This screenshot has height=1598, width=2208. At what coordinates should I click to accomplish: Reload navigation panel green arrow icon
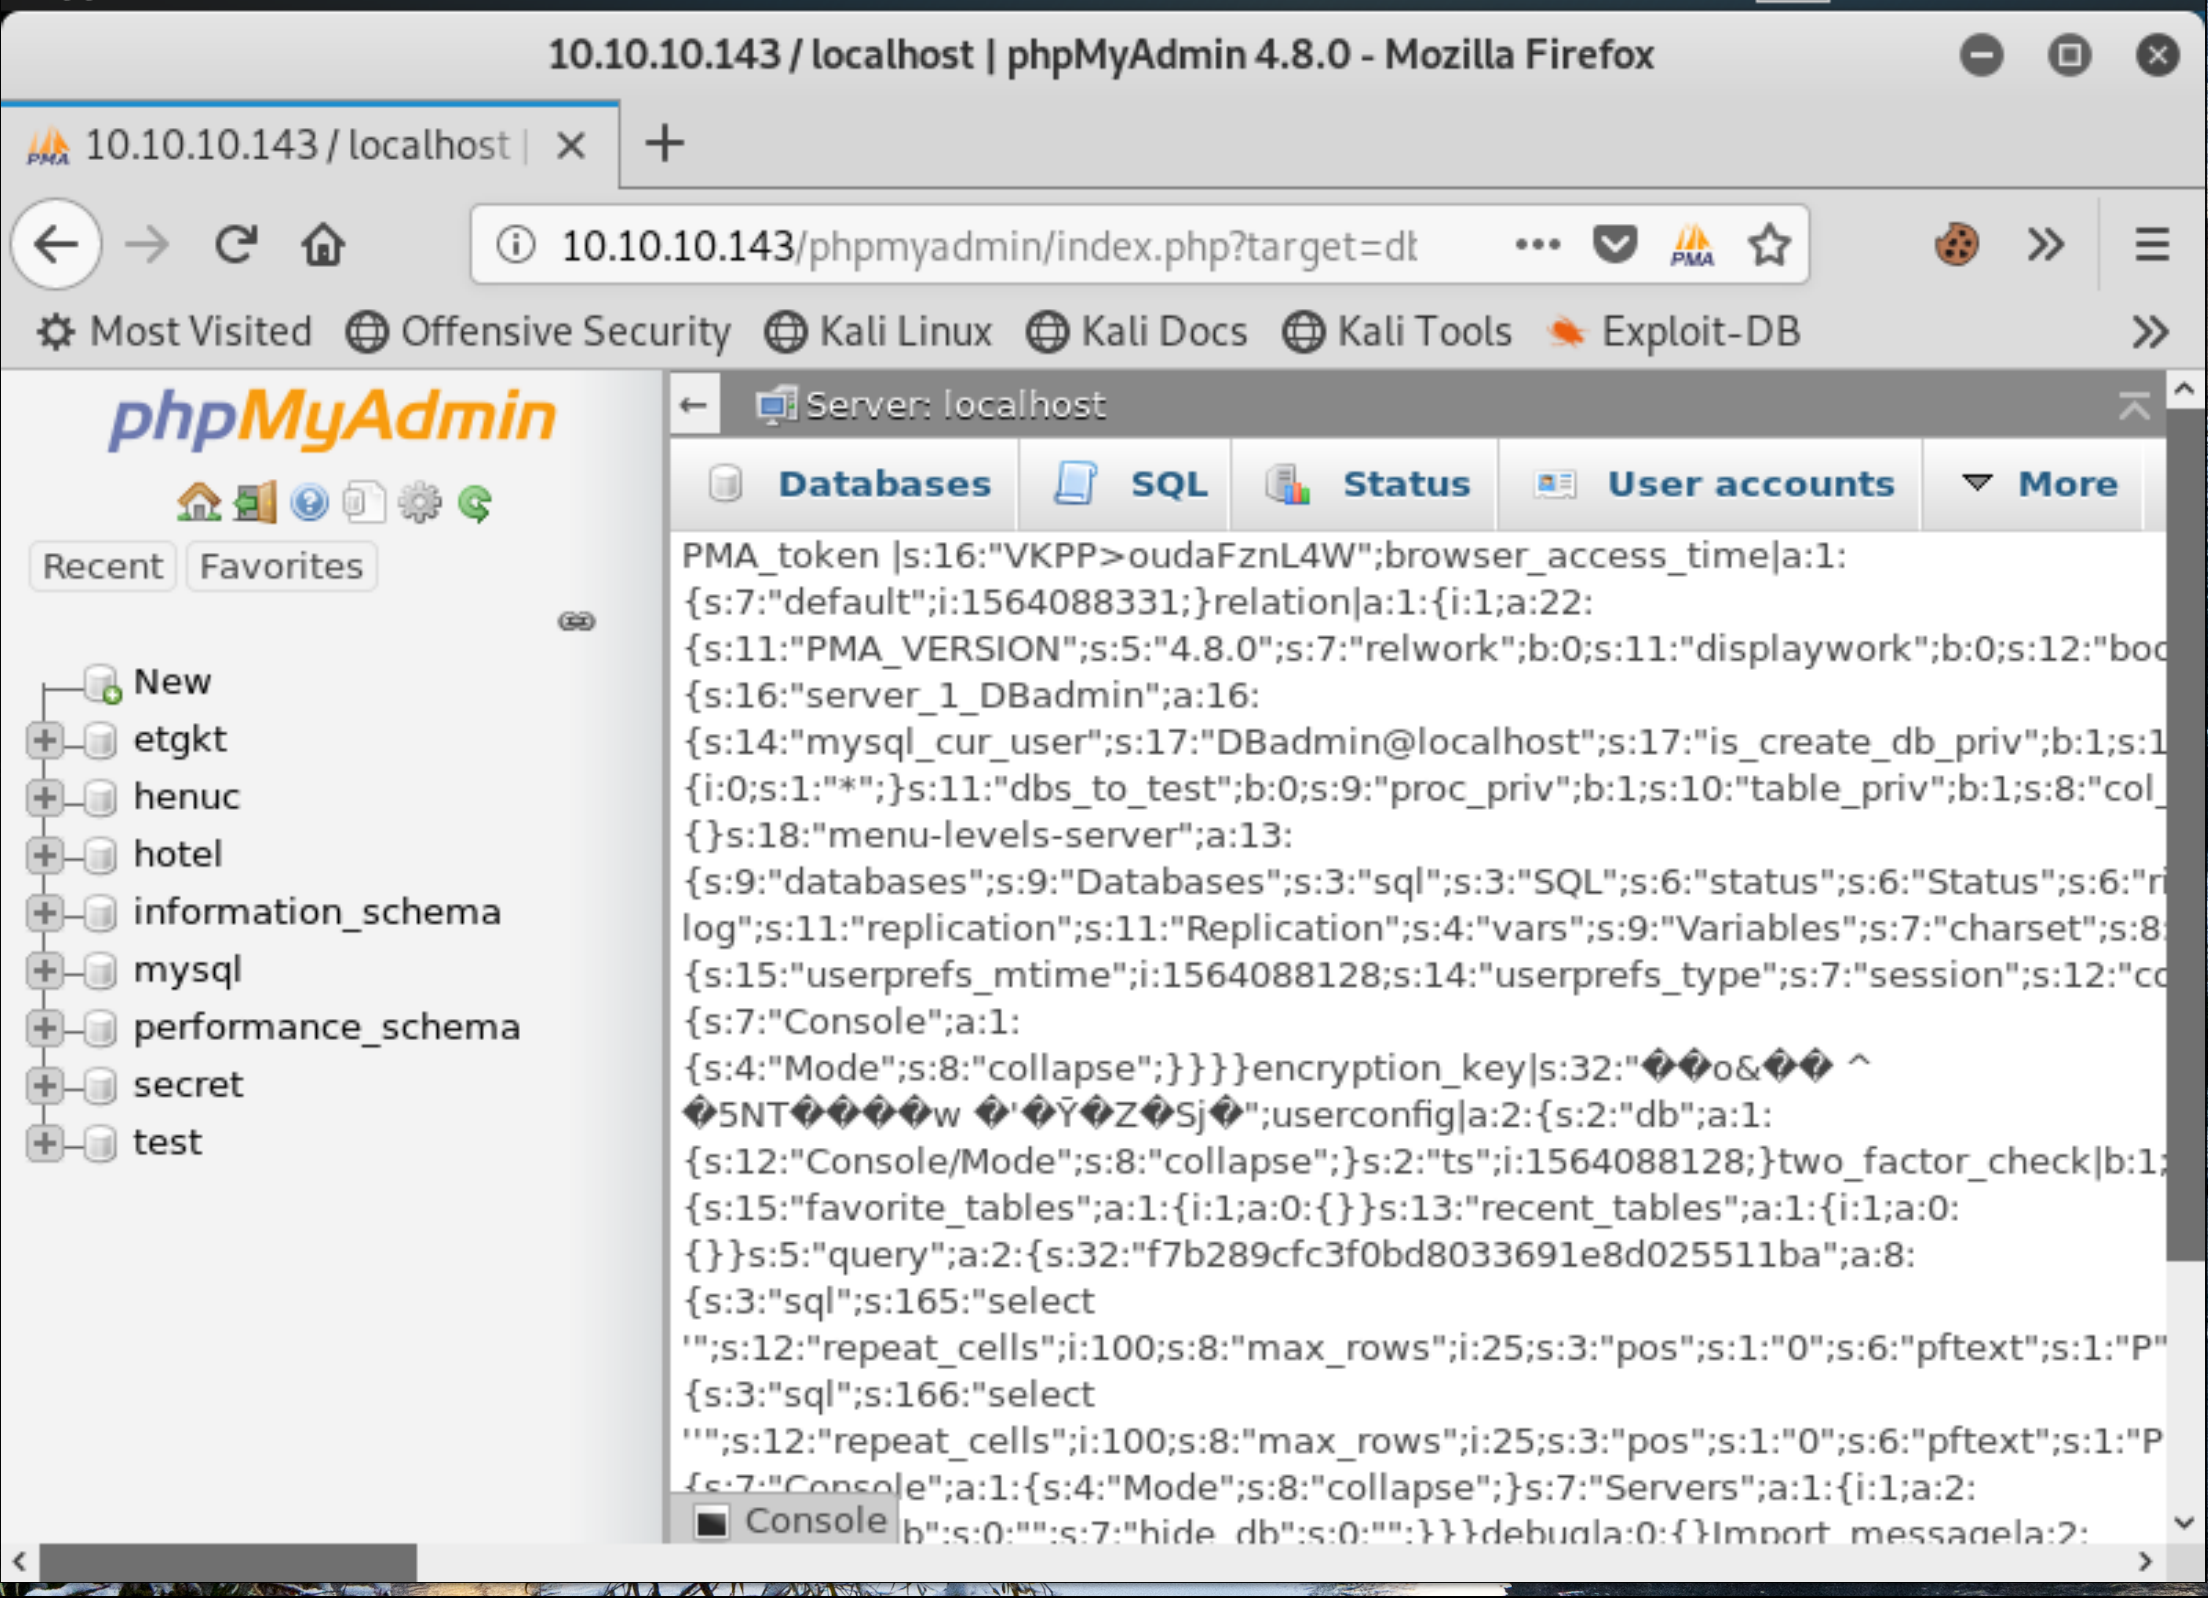click(x=475, y=502)
